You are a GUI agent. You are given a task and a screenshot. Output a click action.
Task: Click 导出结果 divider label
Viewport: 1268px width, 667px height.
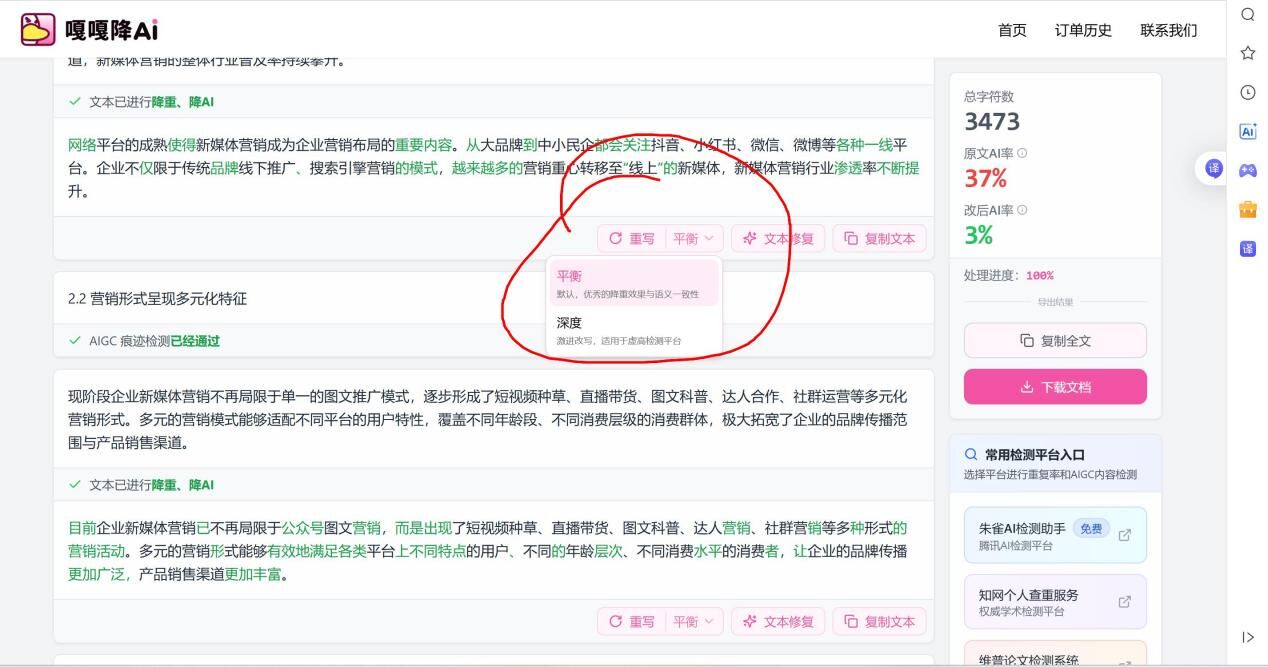(x=1055, y=302)
